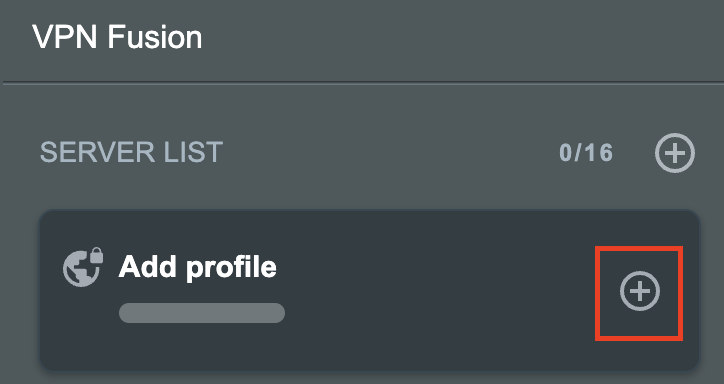This screenshot has height=384, width=724.
Task: Add a new server via header plus icon
Action: point(675,153)
